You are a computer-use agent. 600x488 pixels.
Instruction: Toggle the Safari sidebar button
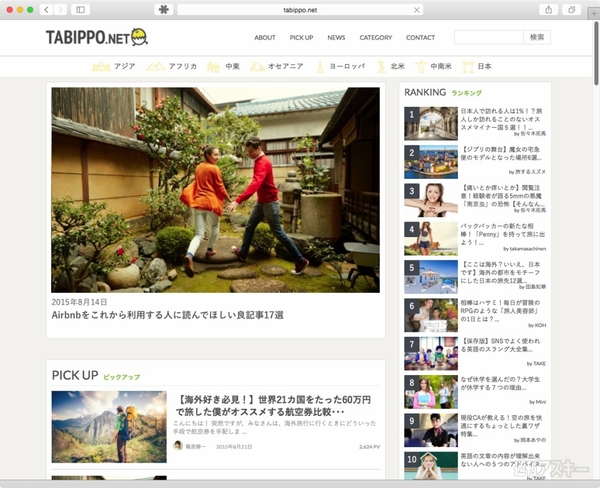pos(80,10)
